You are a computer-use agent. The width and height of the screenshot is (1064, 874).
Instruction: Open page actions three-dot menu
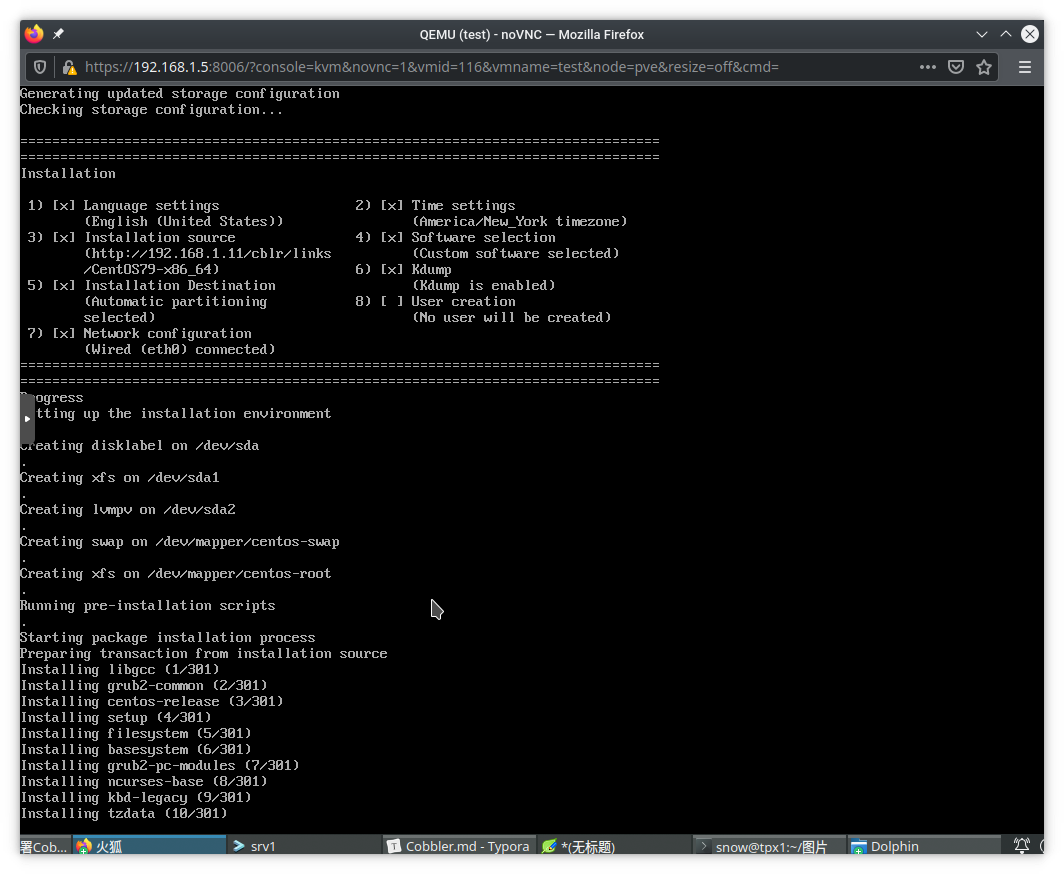[x=927, y=67]
